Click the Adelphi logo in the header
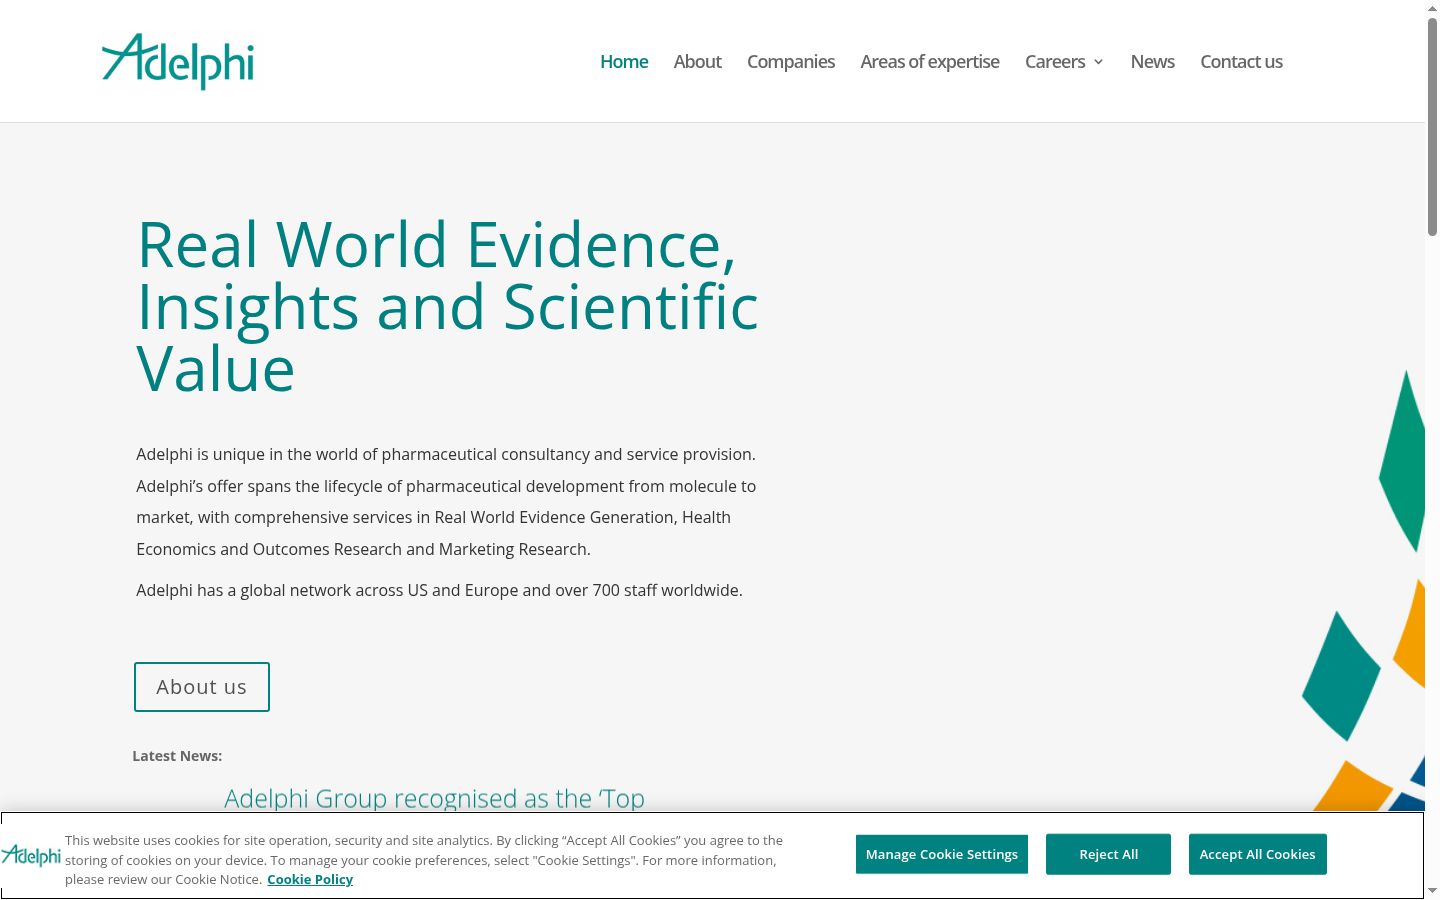This screenshot has width=1440, height=900. tap(178, 61)
